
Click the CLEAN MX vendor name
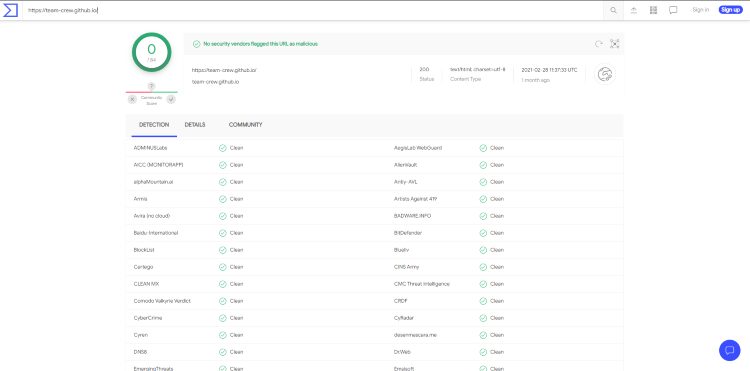146,284
